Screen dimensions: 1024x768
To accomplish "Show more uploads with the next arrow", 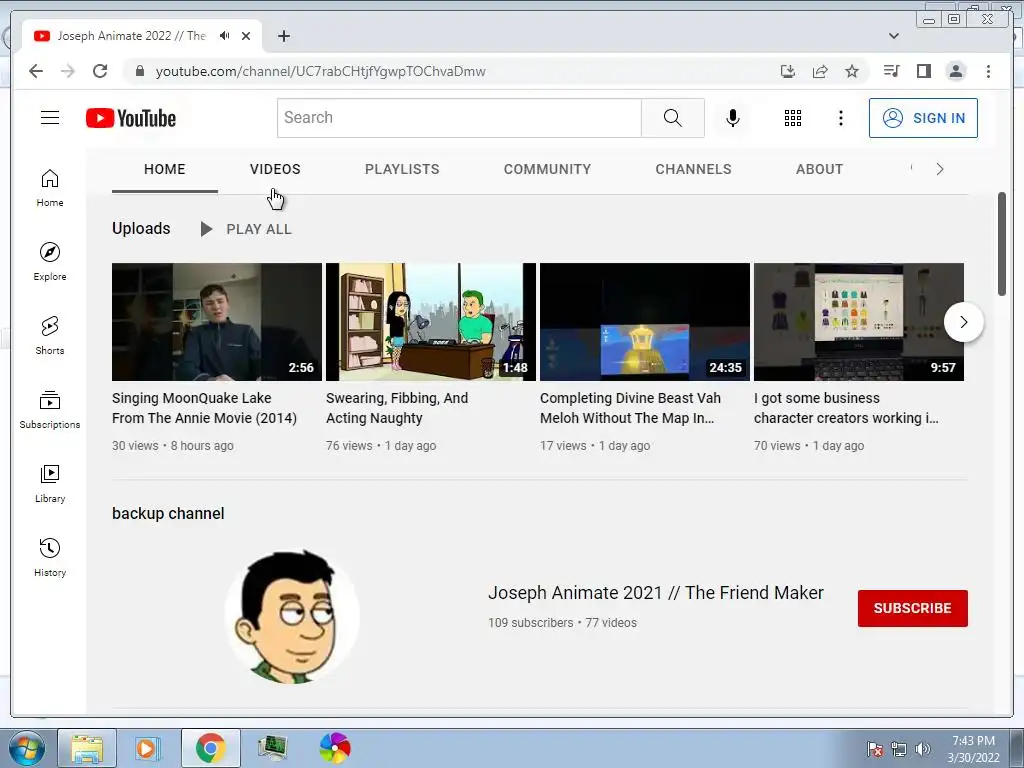I will (963, 322).
